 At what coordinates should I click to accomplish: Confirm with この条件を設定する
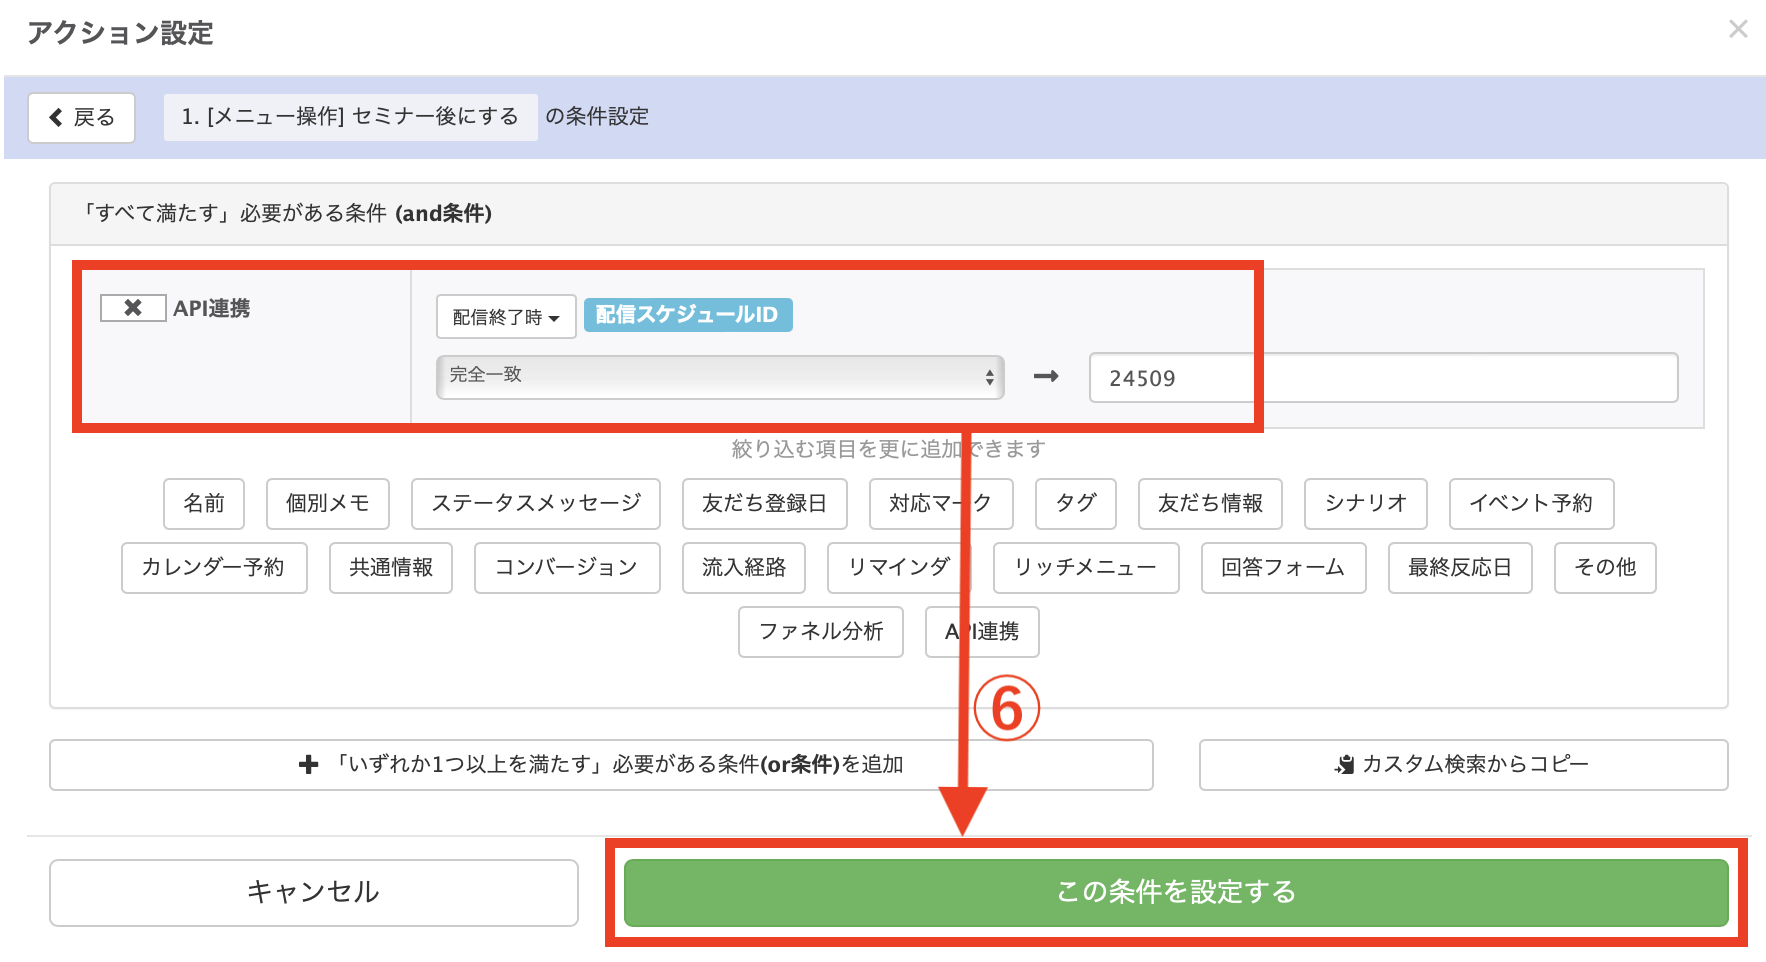(x=1176, y=893)
